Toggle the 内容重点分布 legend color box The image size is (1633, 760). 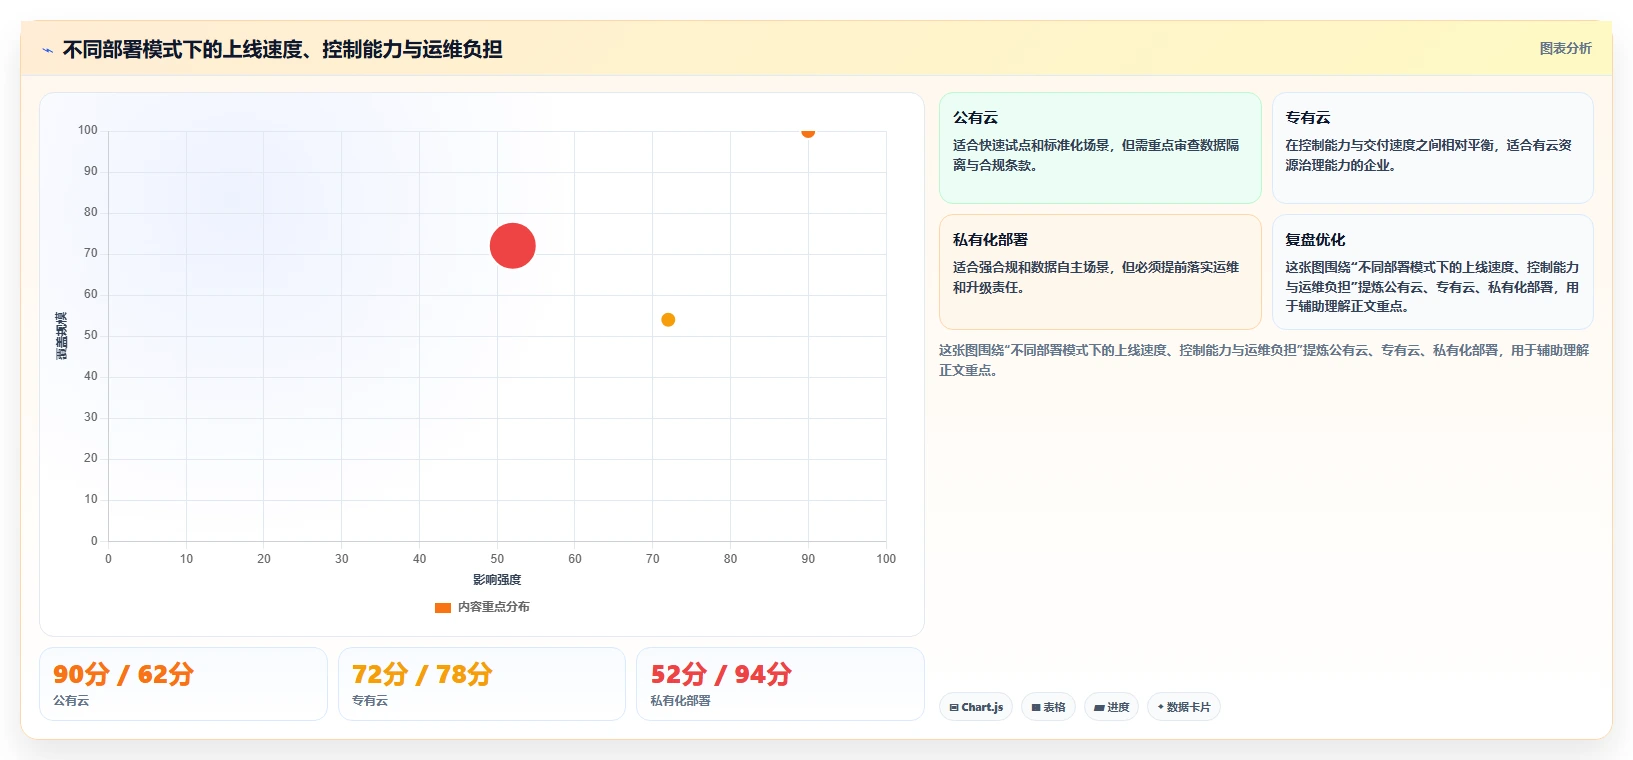click(443, 607)
